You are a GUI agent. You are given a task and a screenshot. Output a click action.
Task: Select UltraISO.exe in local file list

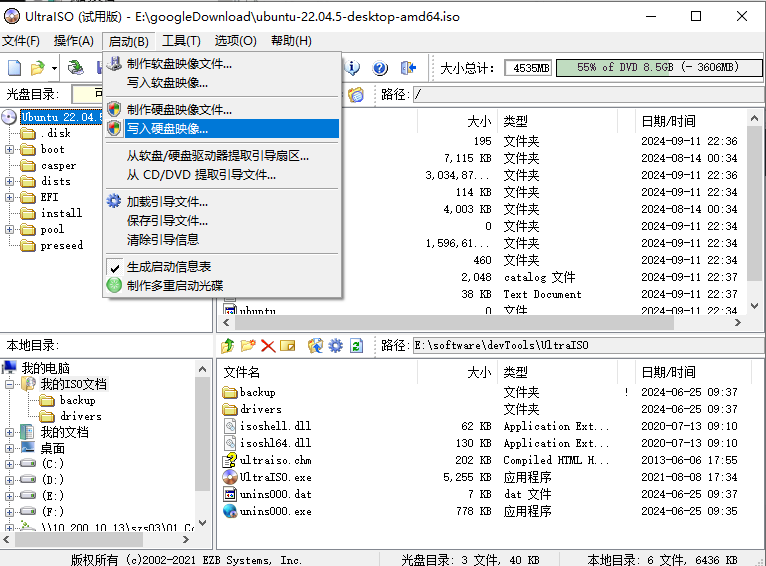pyautogui.click(x=276, y=477)
